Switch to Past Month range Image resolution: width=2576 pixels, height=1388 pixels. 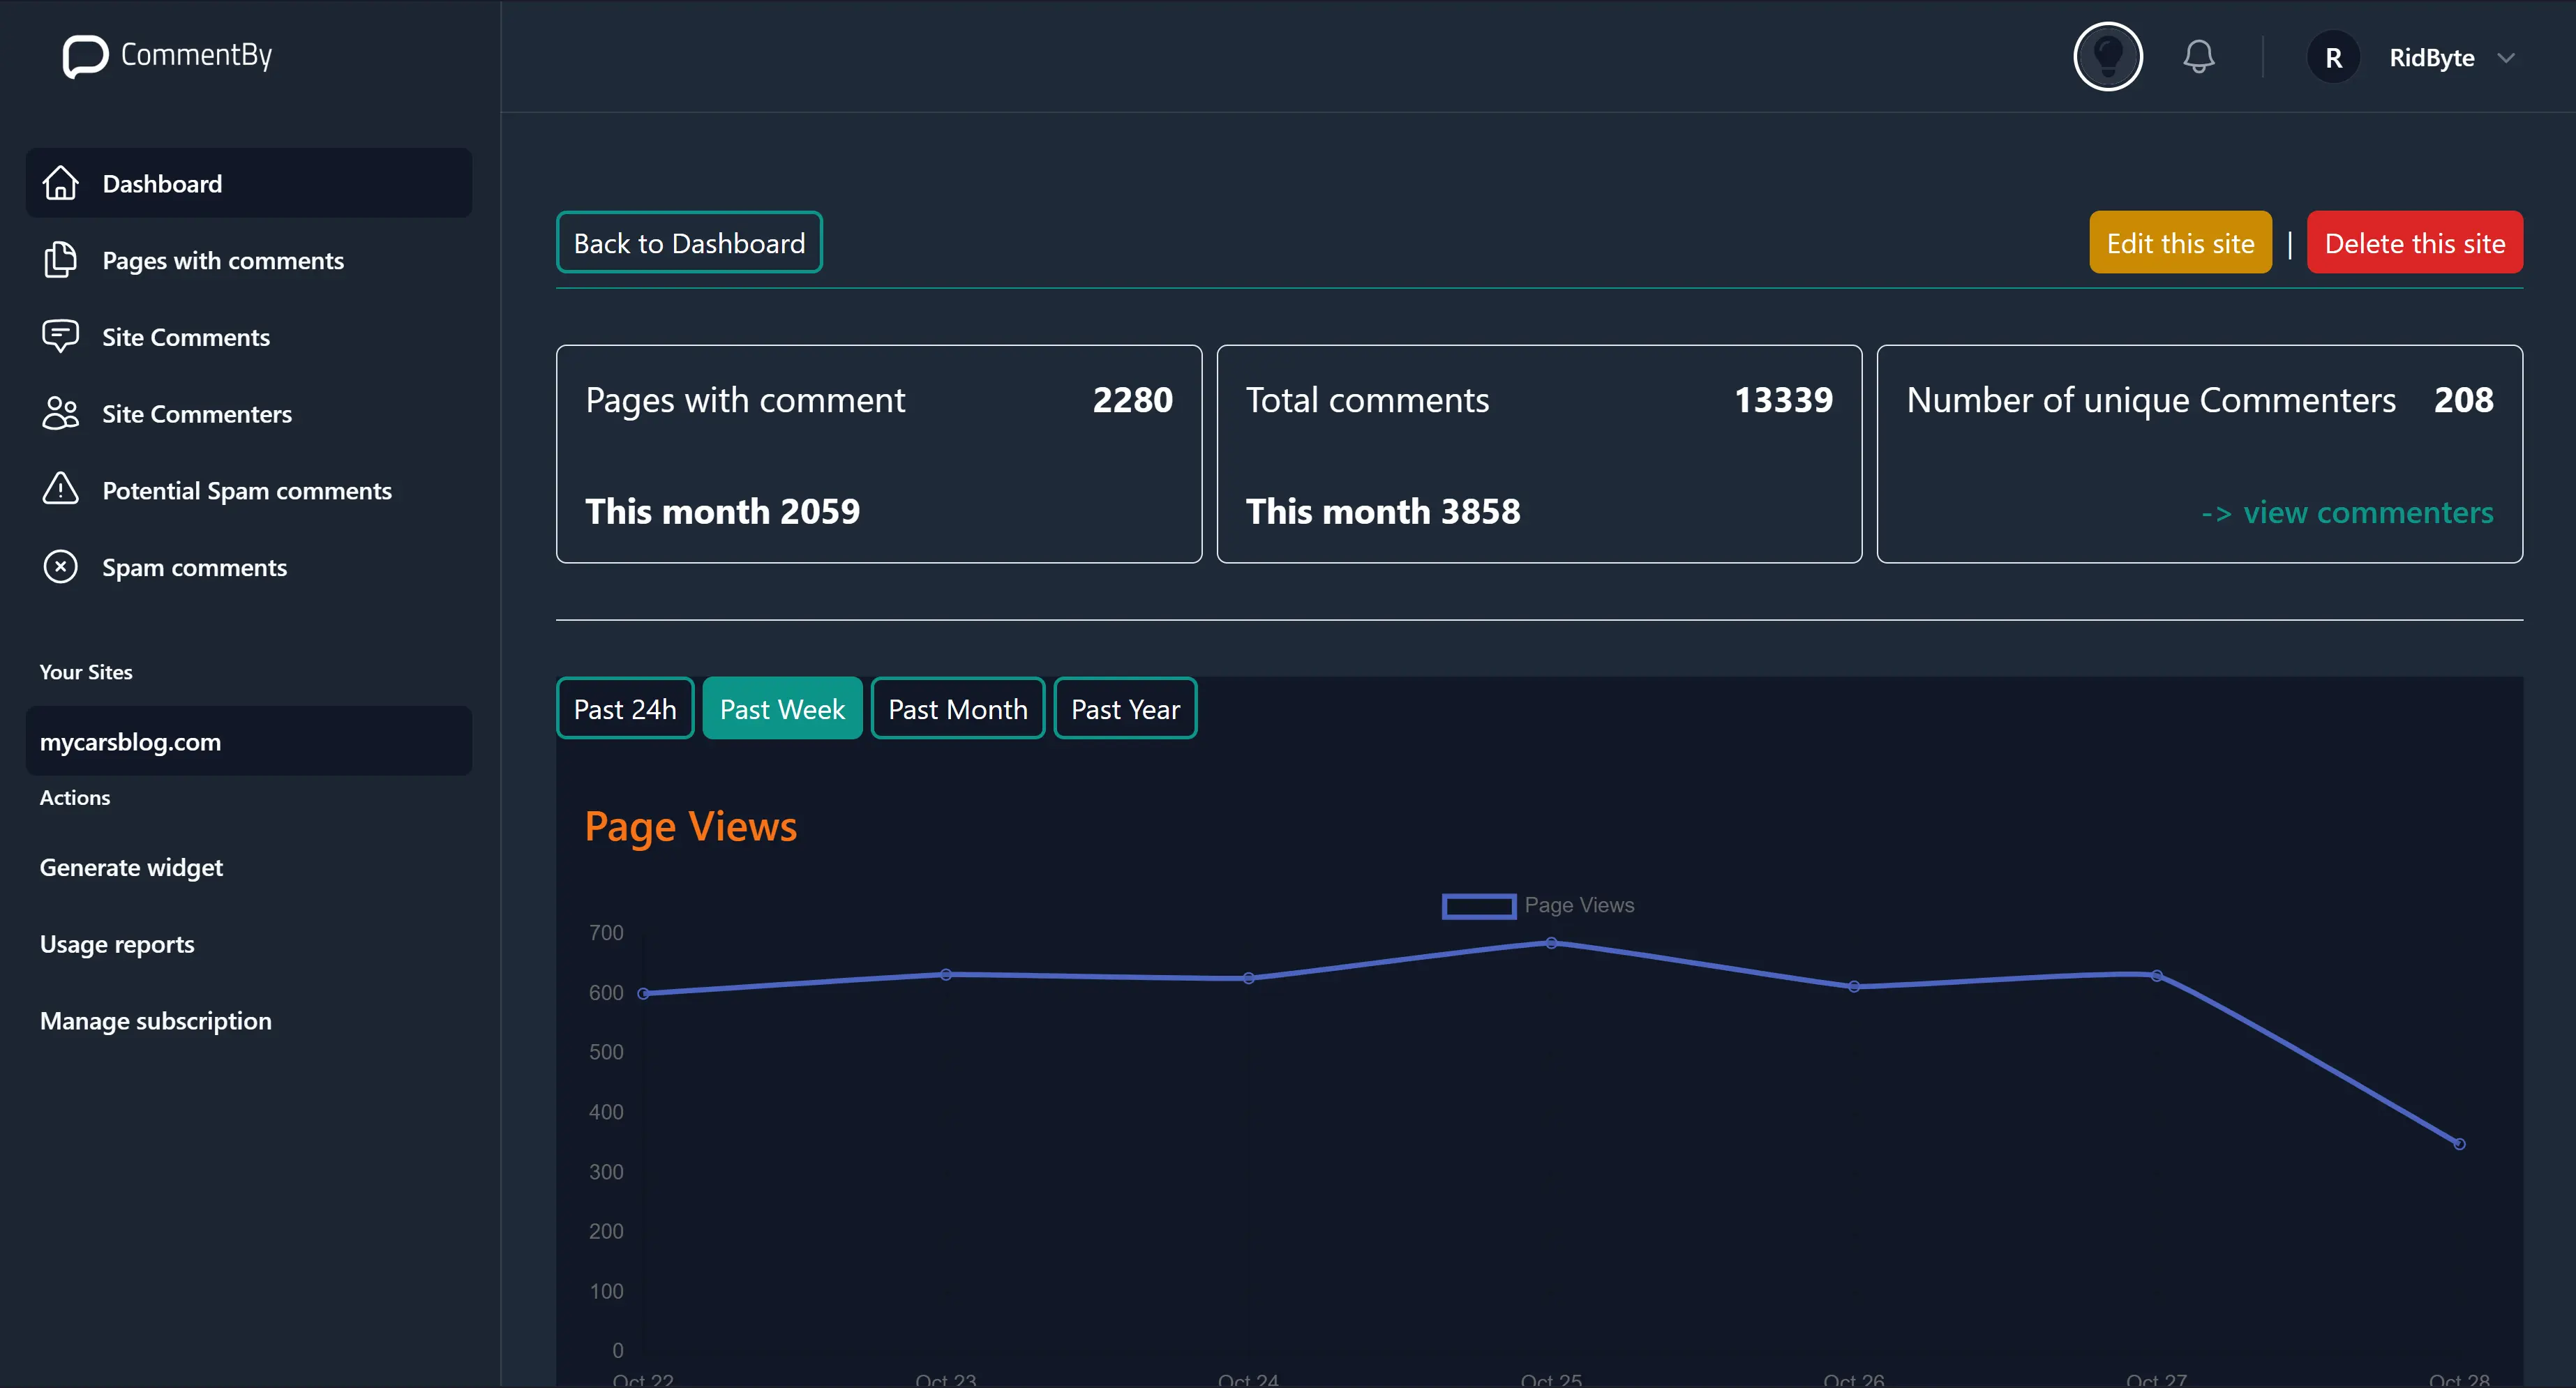click(957, 708)
